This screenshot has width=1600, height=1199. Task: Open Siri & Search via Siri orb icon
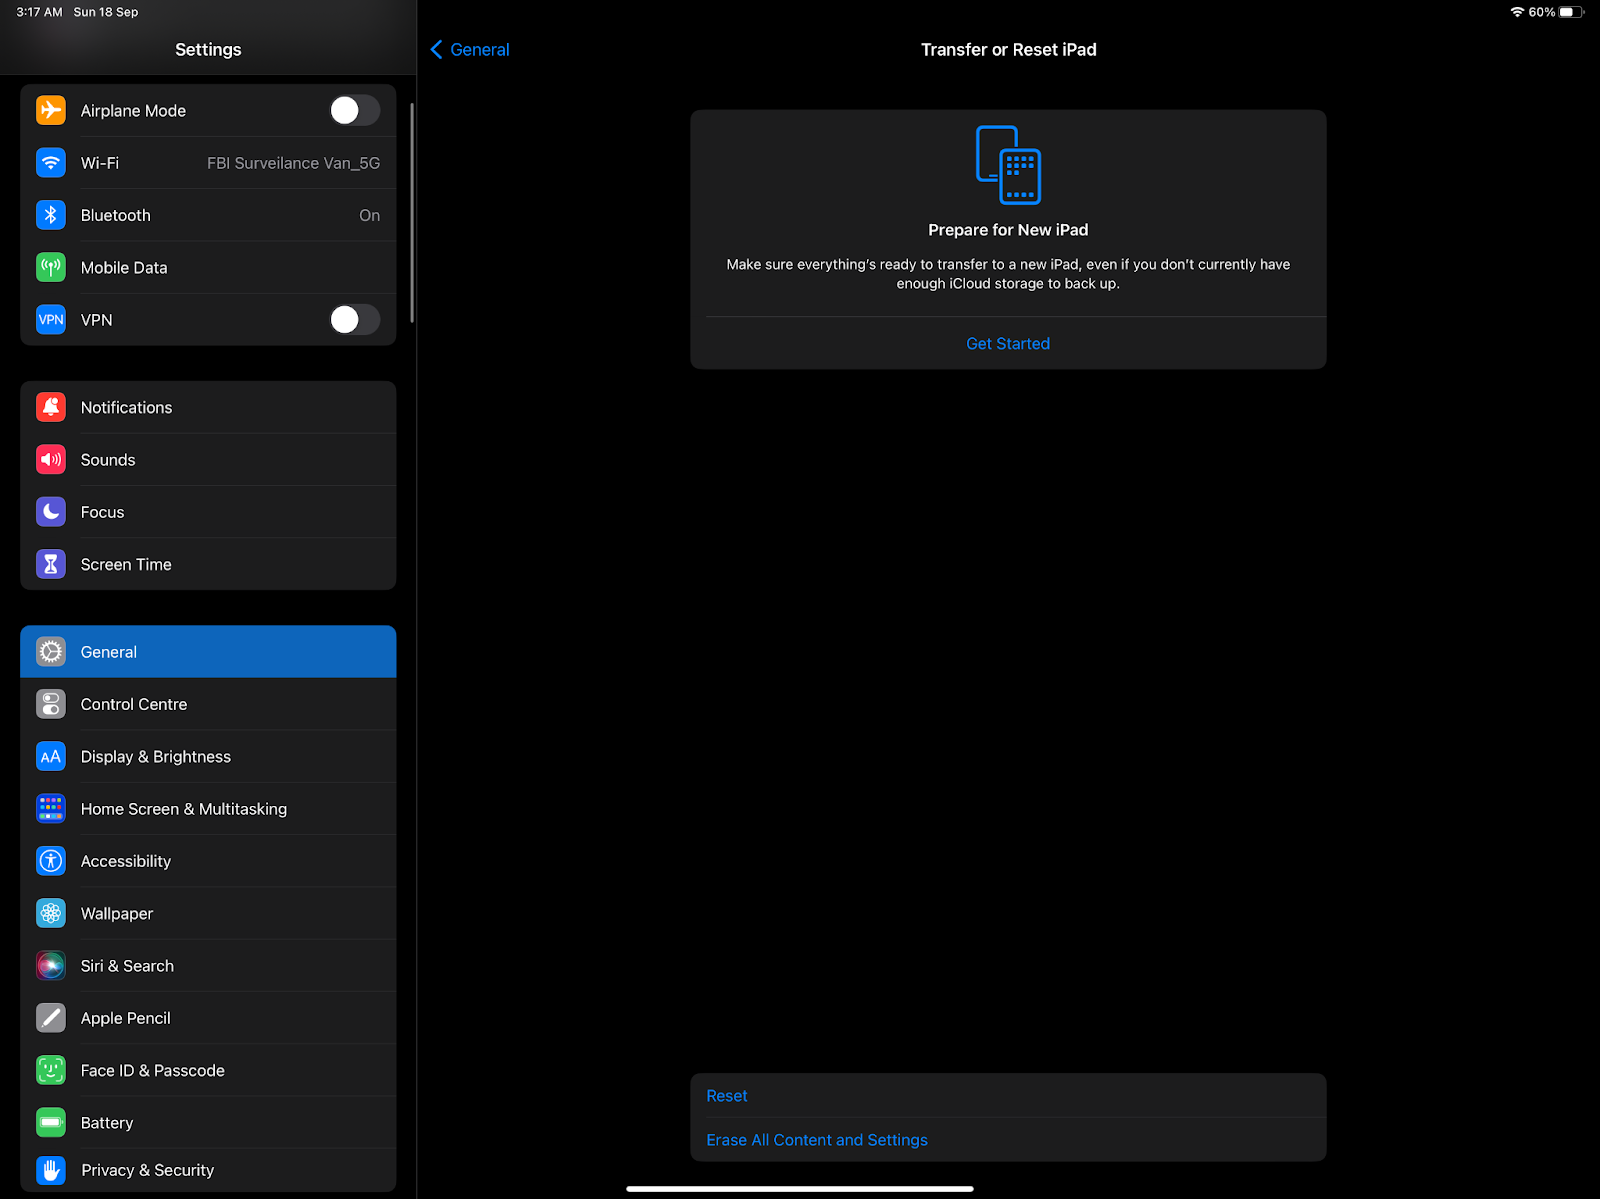[51, 966]
